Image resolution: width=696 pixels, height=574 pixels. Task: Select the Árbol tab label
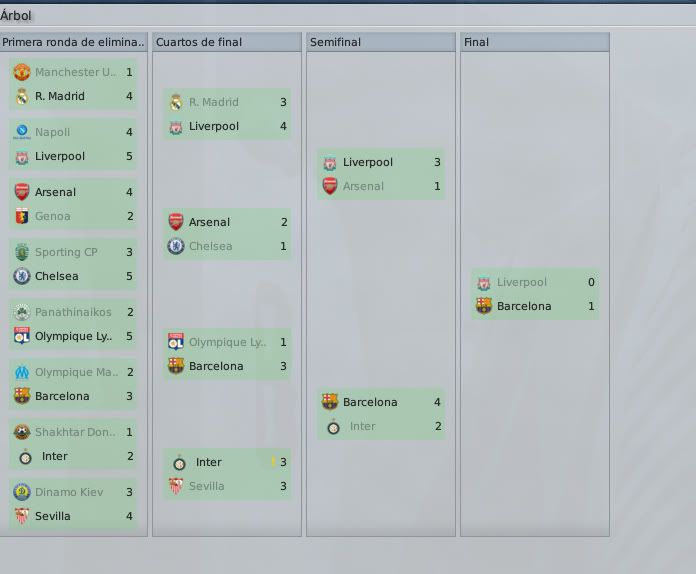coord(16,16)
